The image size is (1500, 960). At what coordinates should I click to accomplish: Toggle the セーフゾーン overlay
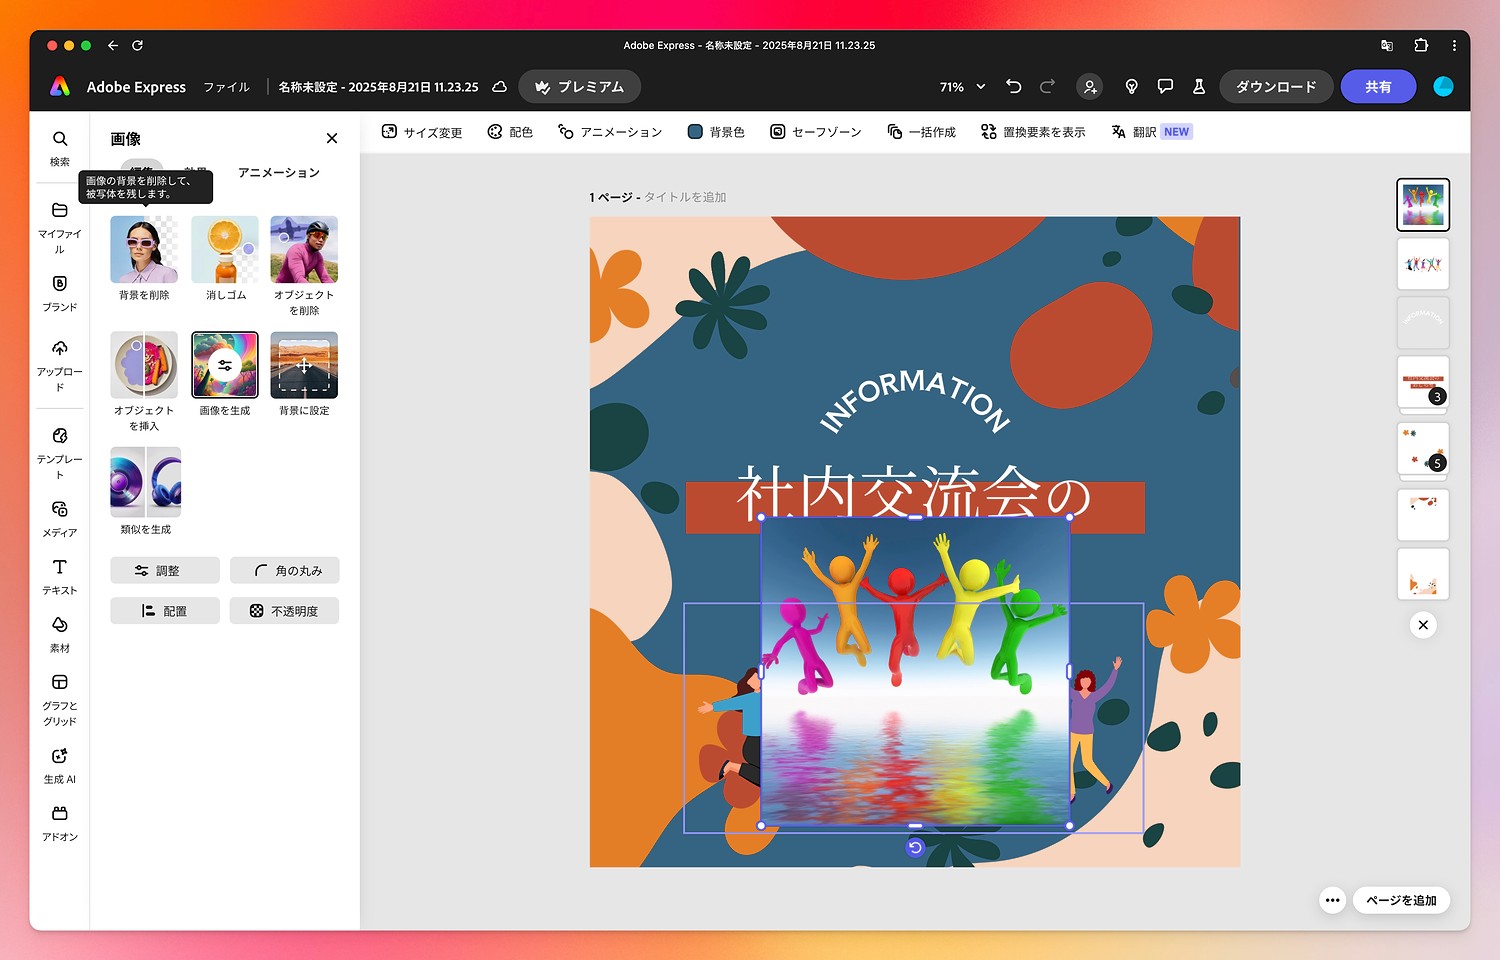[x=815, y=131]
